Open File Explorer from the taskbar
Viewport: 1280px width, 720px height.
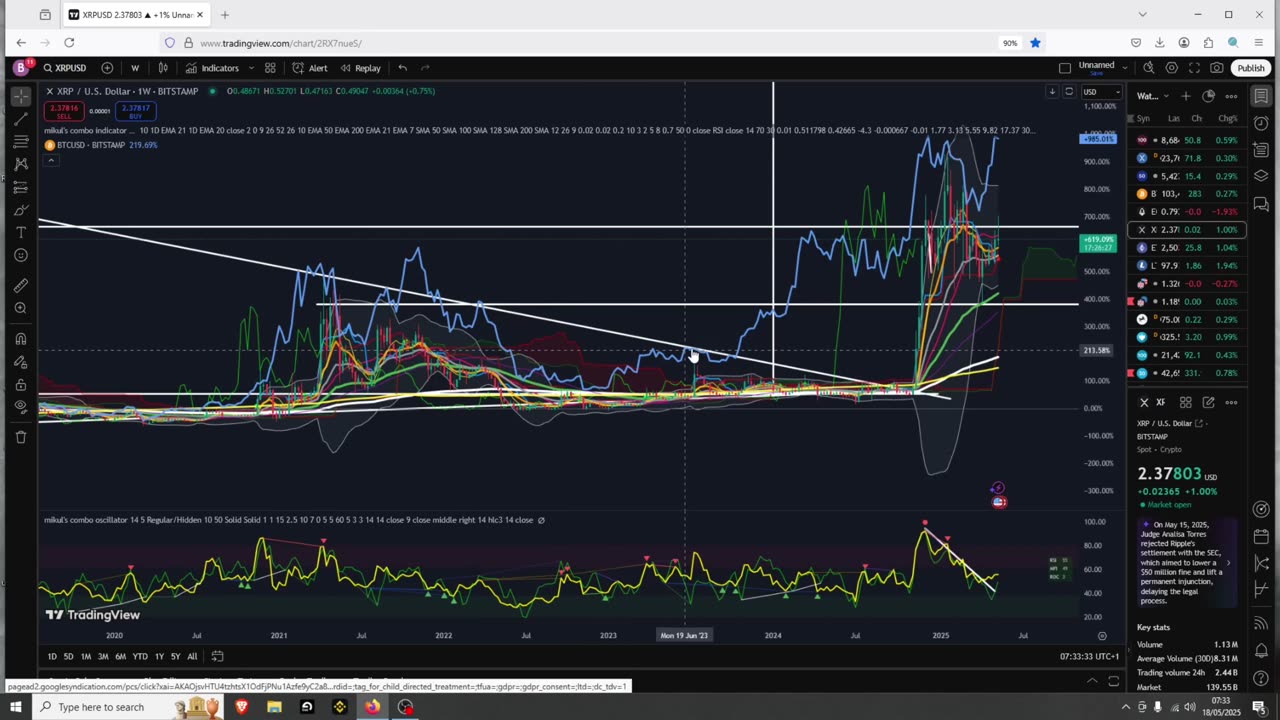pos(274,707)
